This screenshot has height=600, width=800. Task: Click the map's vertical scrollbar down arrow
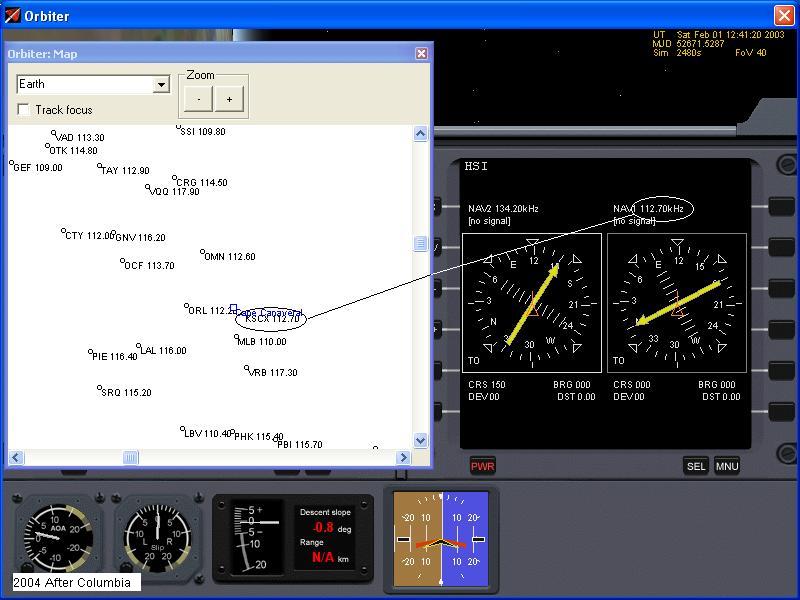[x=420, y=440]
